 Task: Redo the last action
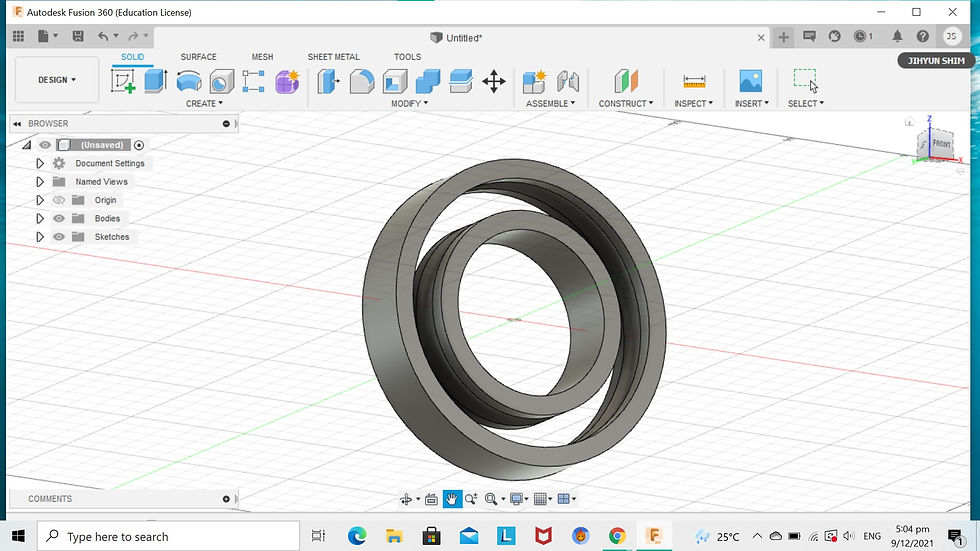click(x=133, y=36)
